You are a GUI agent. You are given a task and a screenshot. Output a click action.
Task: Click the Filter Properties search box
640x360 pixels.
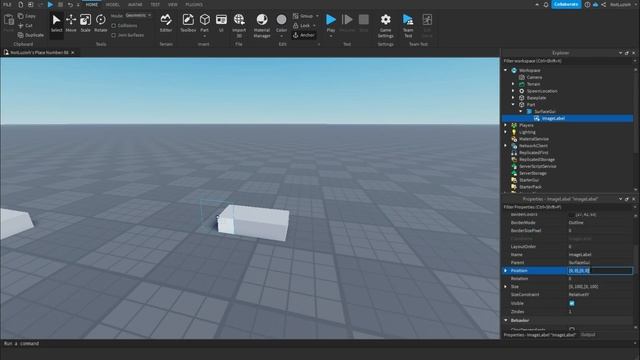point(567,207)
